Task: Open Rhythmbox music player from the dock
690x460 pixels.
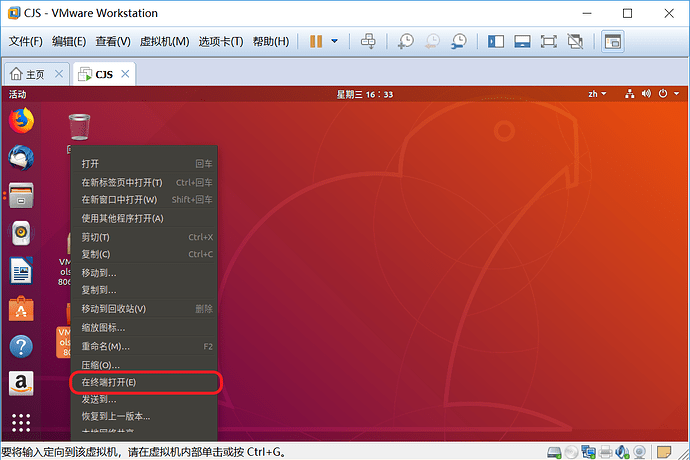Action: [21, 233]
